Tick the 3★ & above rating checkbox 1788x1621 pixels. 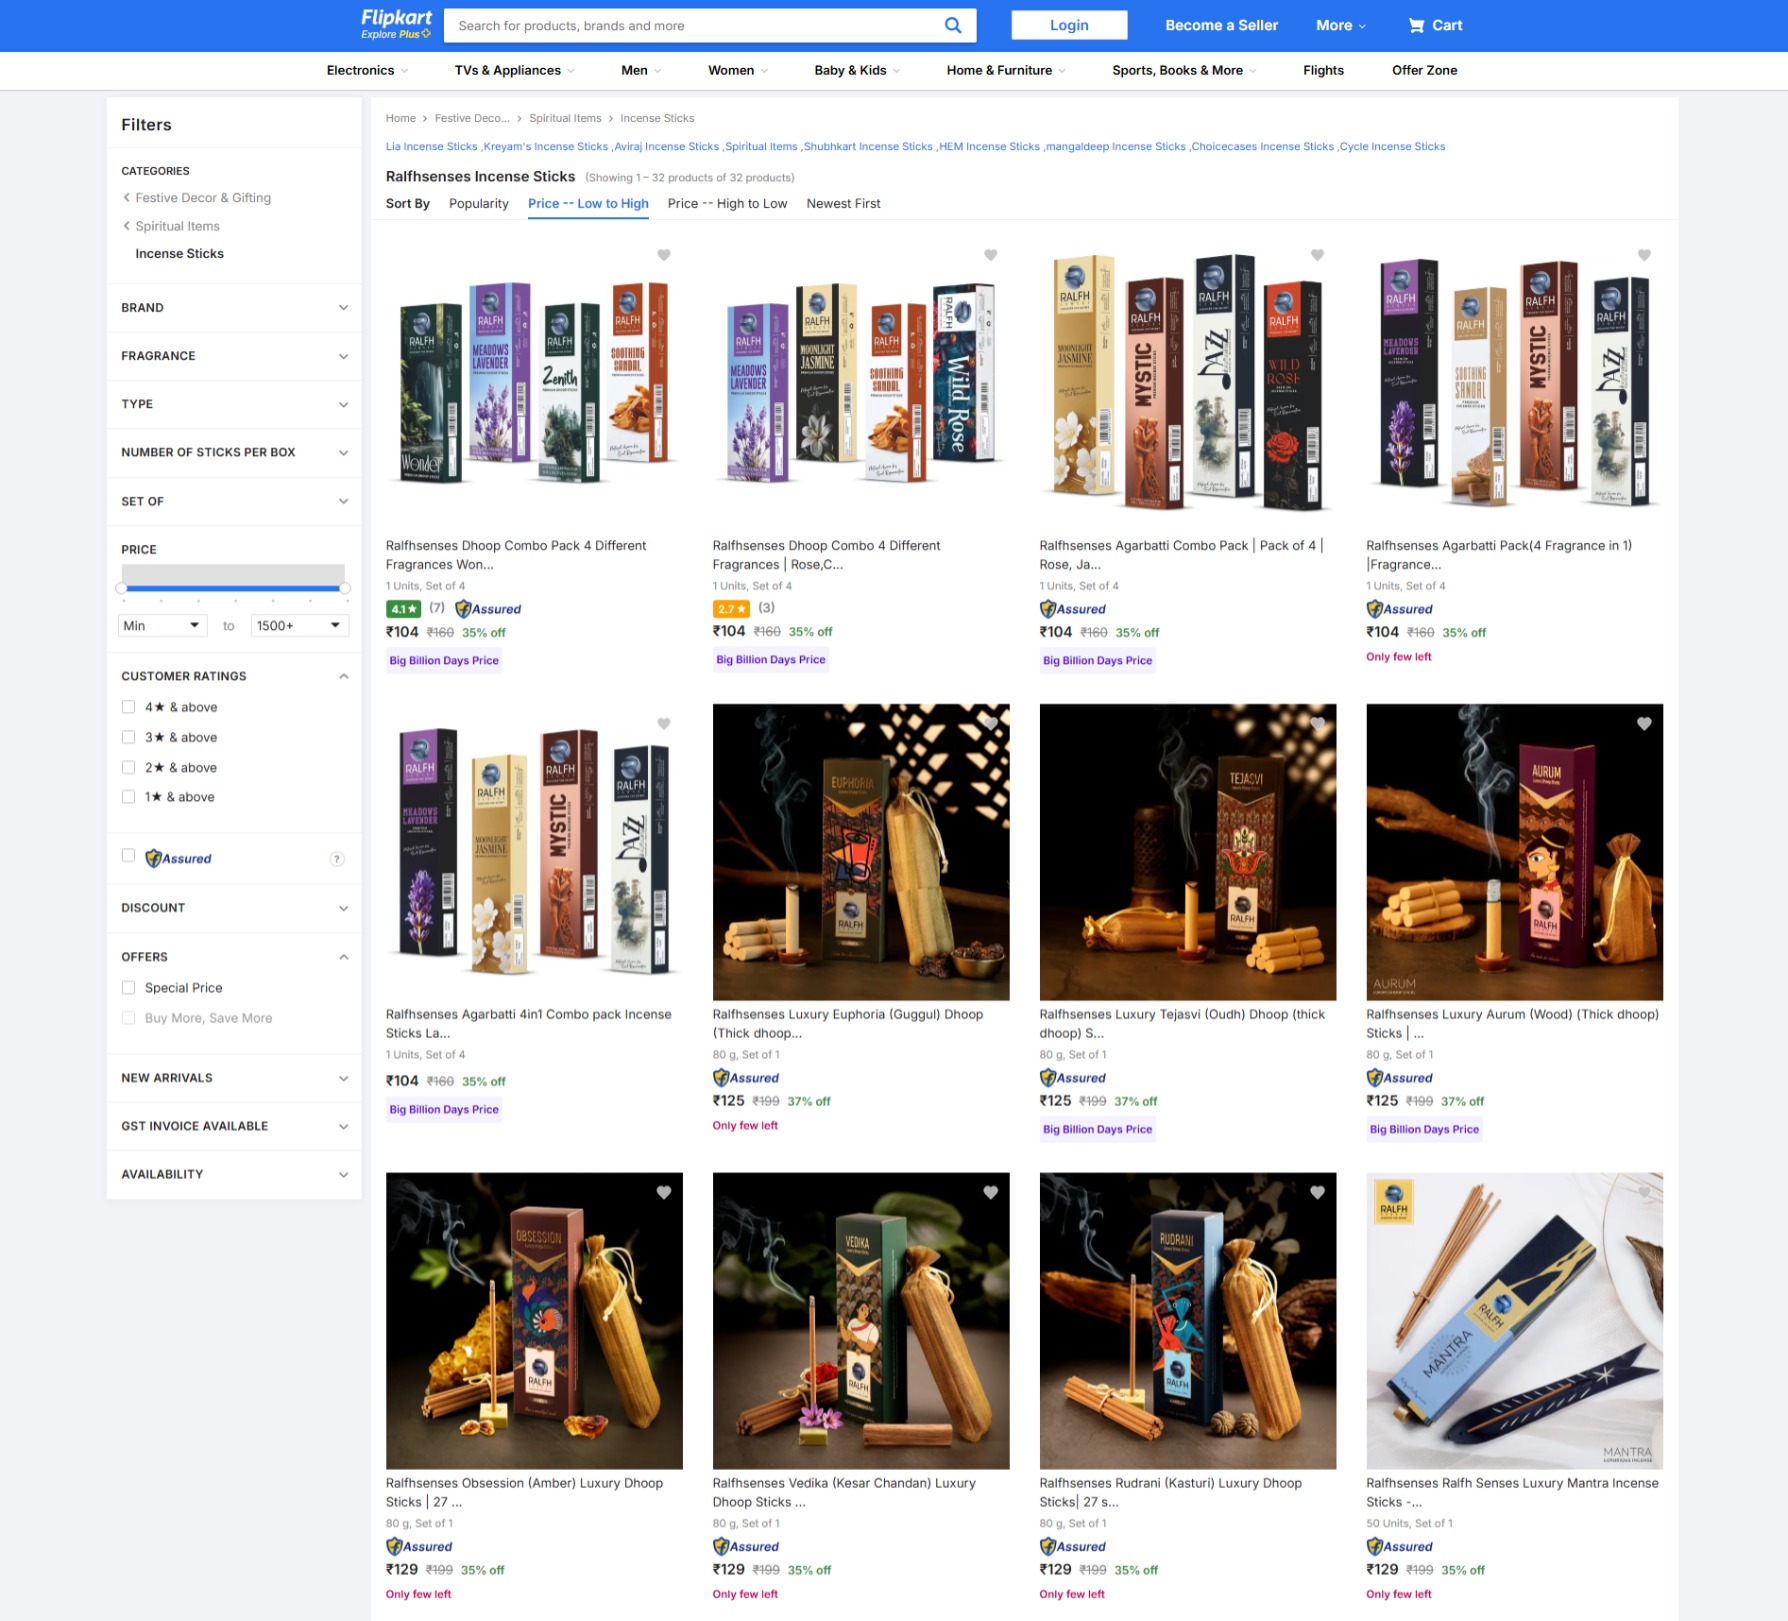click(x=128, y=737)
